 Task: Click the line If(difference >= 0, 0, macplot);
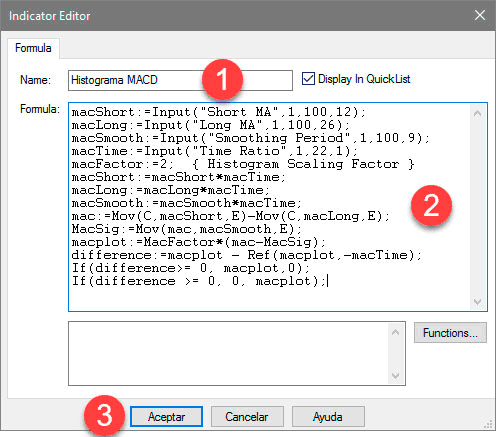tap(199, 281)
